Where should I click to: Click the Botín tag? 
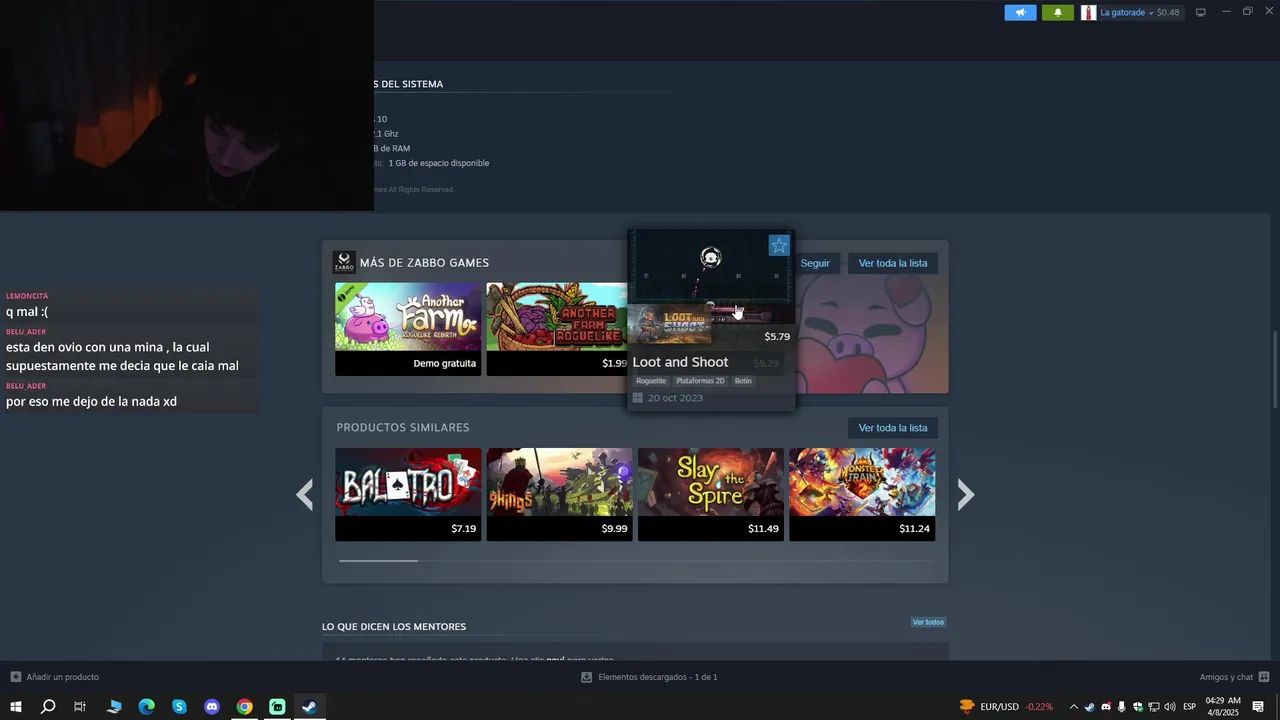743,381
